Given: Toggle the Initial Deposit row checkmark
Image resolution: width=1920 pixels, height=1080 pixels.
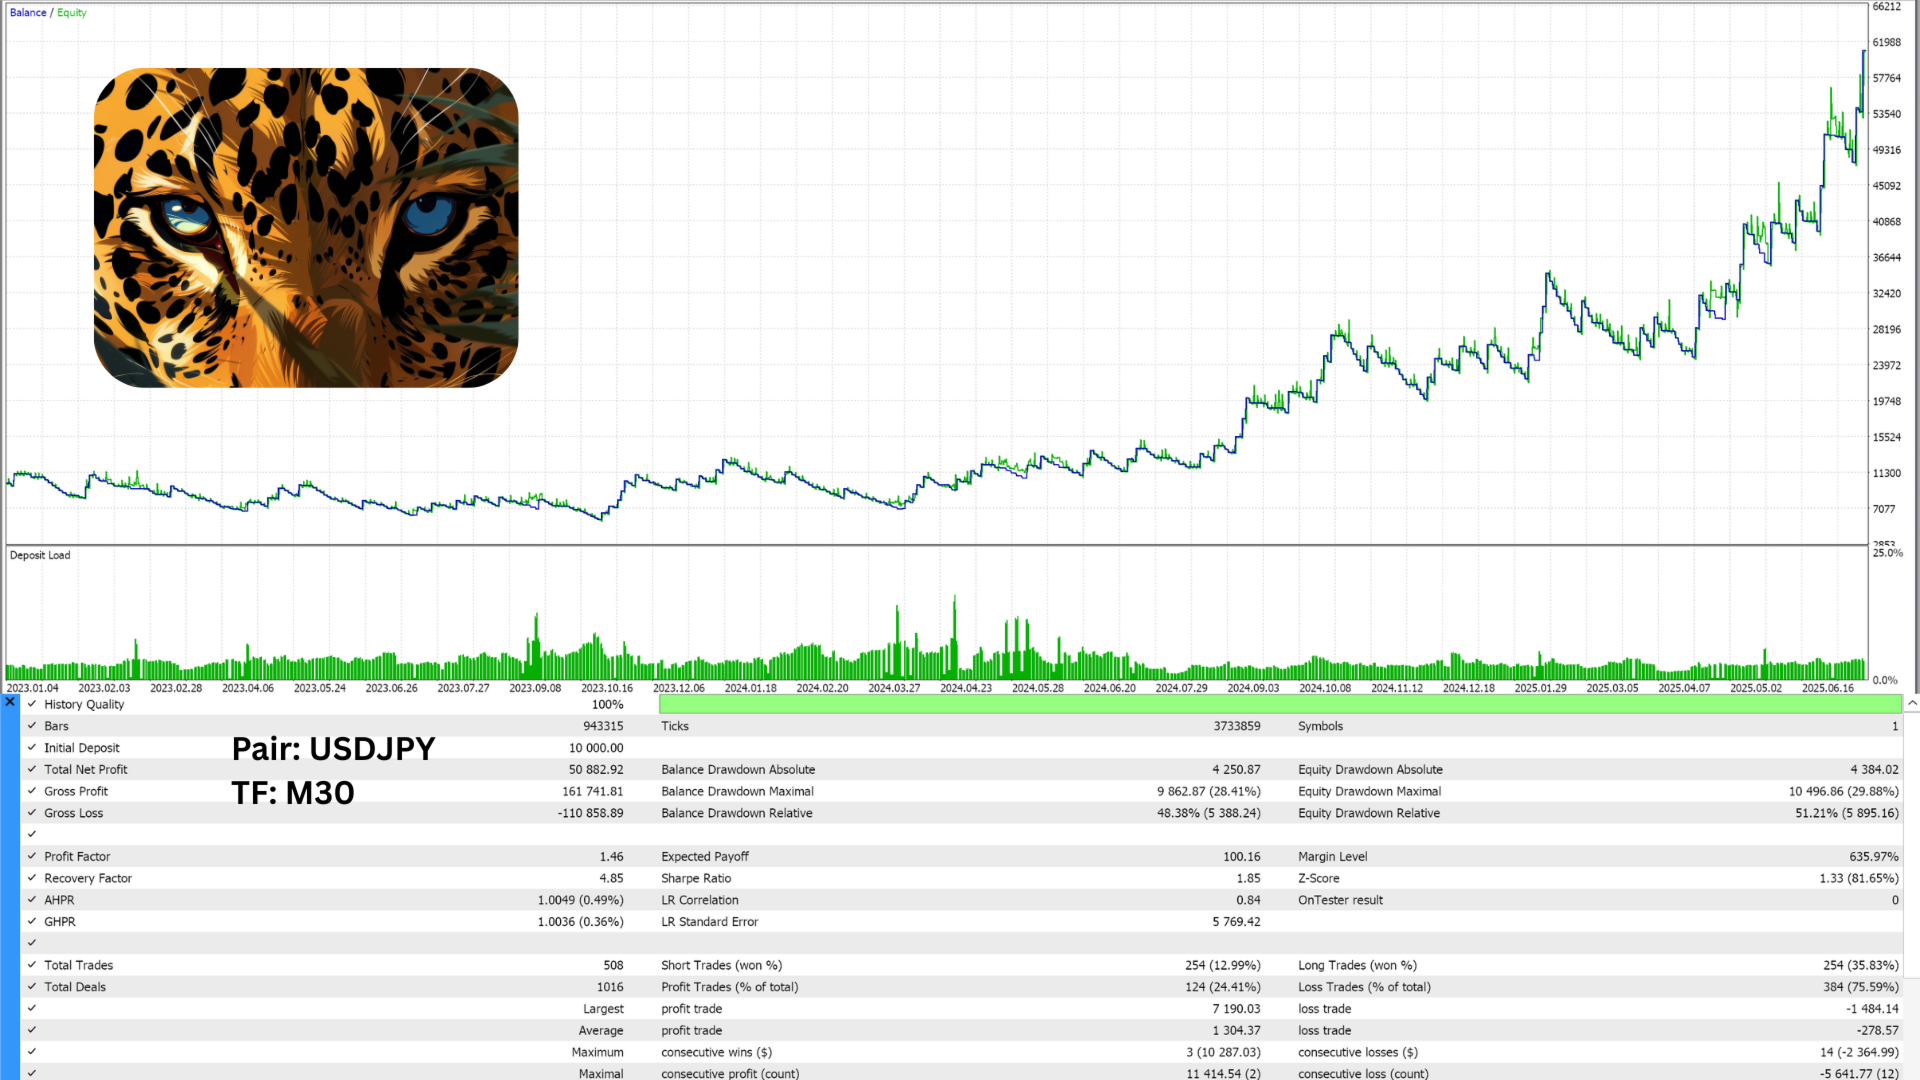Looking at the screenshot, I should coord(32,748).
